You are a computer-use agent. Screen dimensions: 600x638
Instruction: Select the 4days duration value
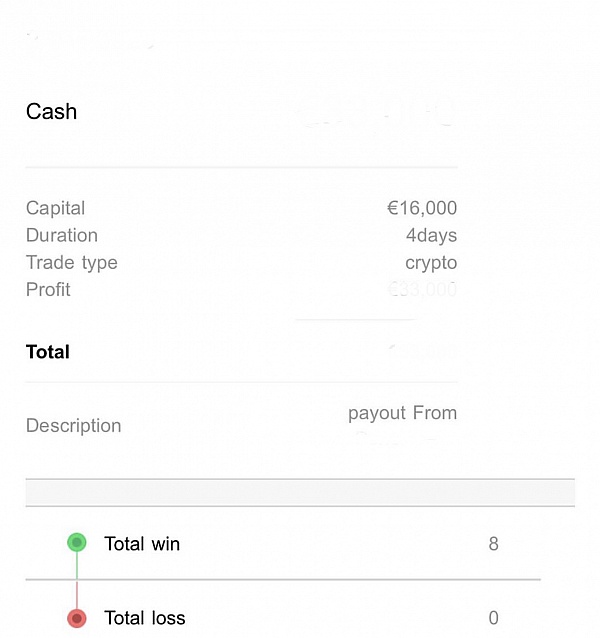431,236
